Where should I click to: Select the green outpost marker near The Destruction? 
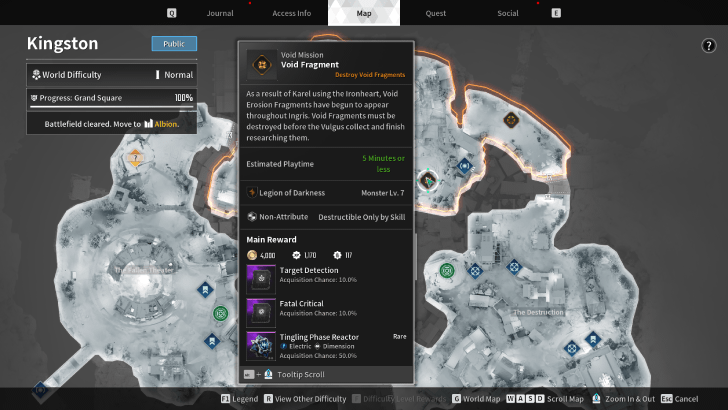[447, 270]
